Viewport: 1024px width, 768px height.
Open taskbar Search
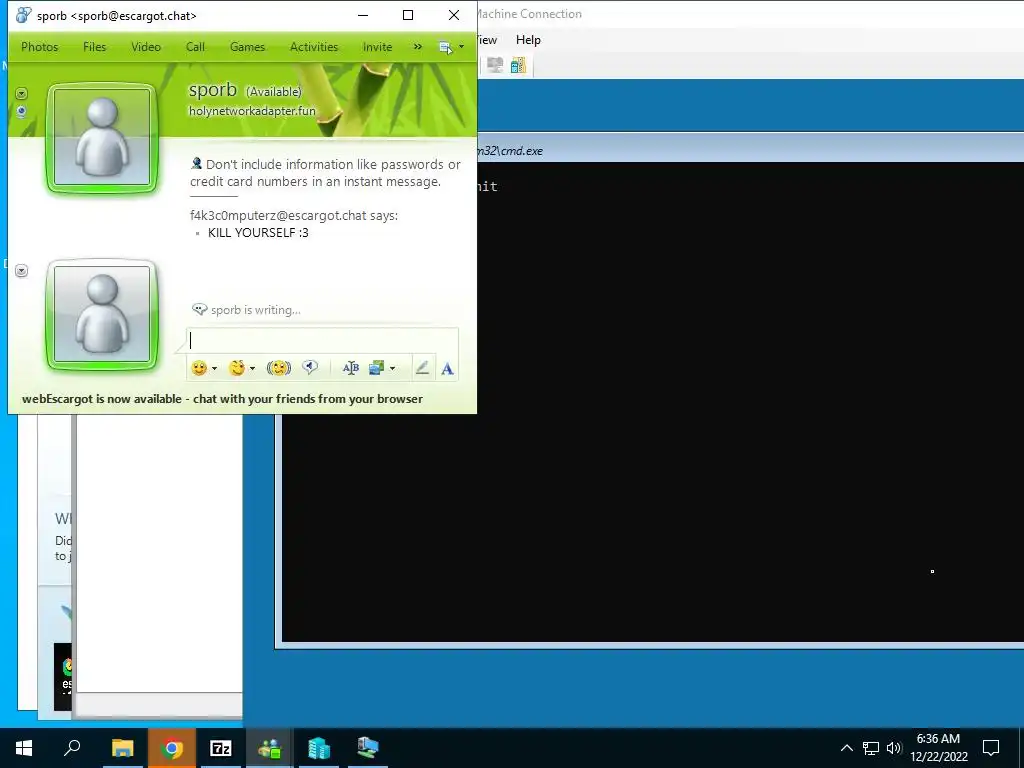coord(72,748)
